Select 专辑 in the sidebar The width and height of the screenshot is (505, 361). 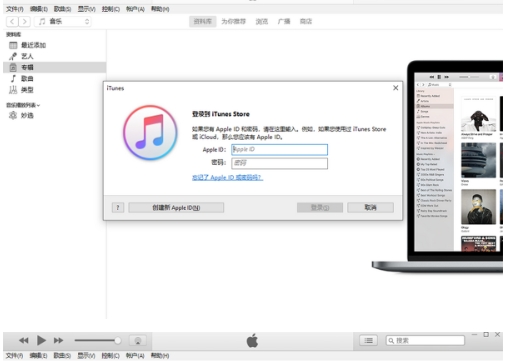(55, 67)
